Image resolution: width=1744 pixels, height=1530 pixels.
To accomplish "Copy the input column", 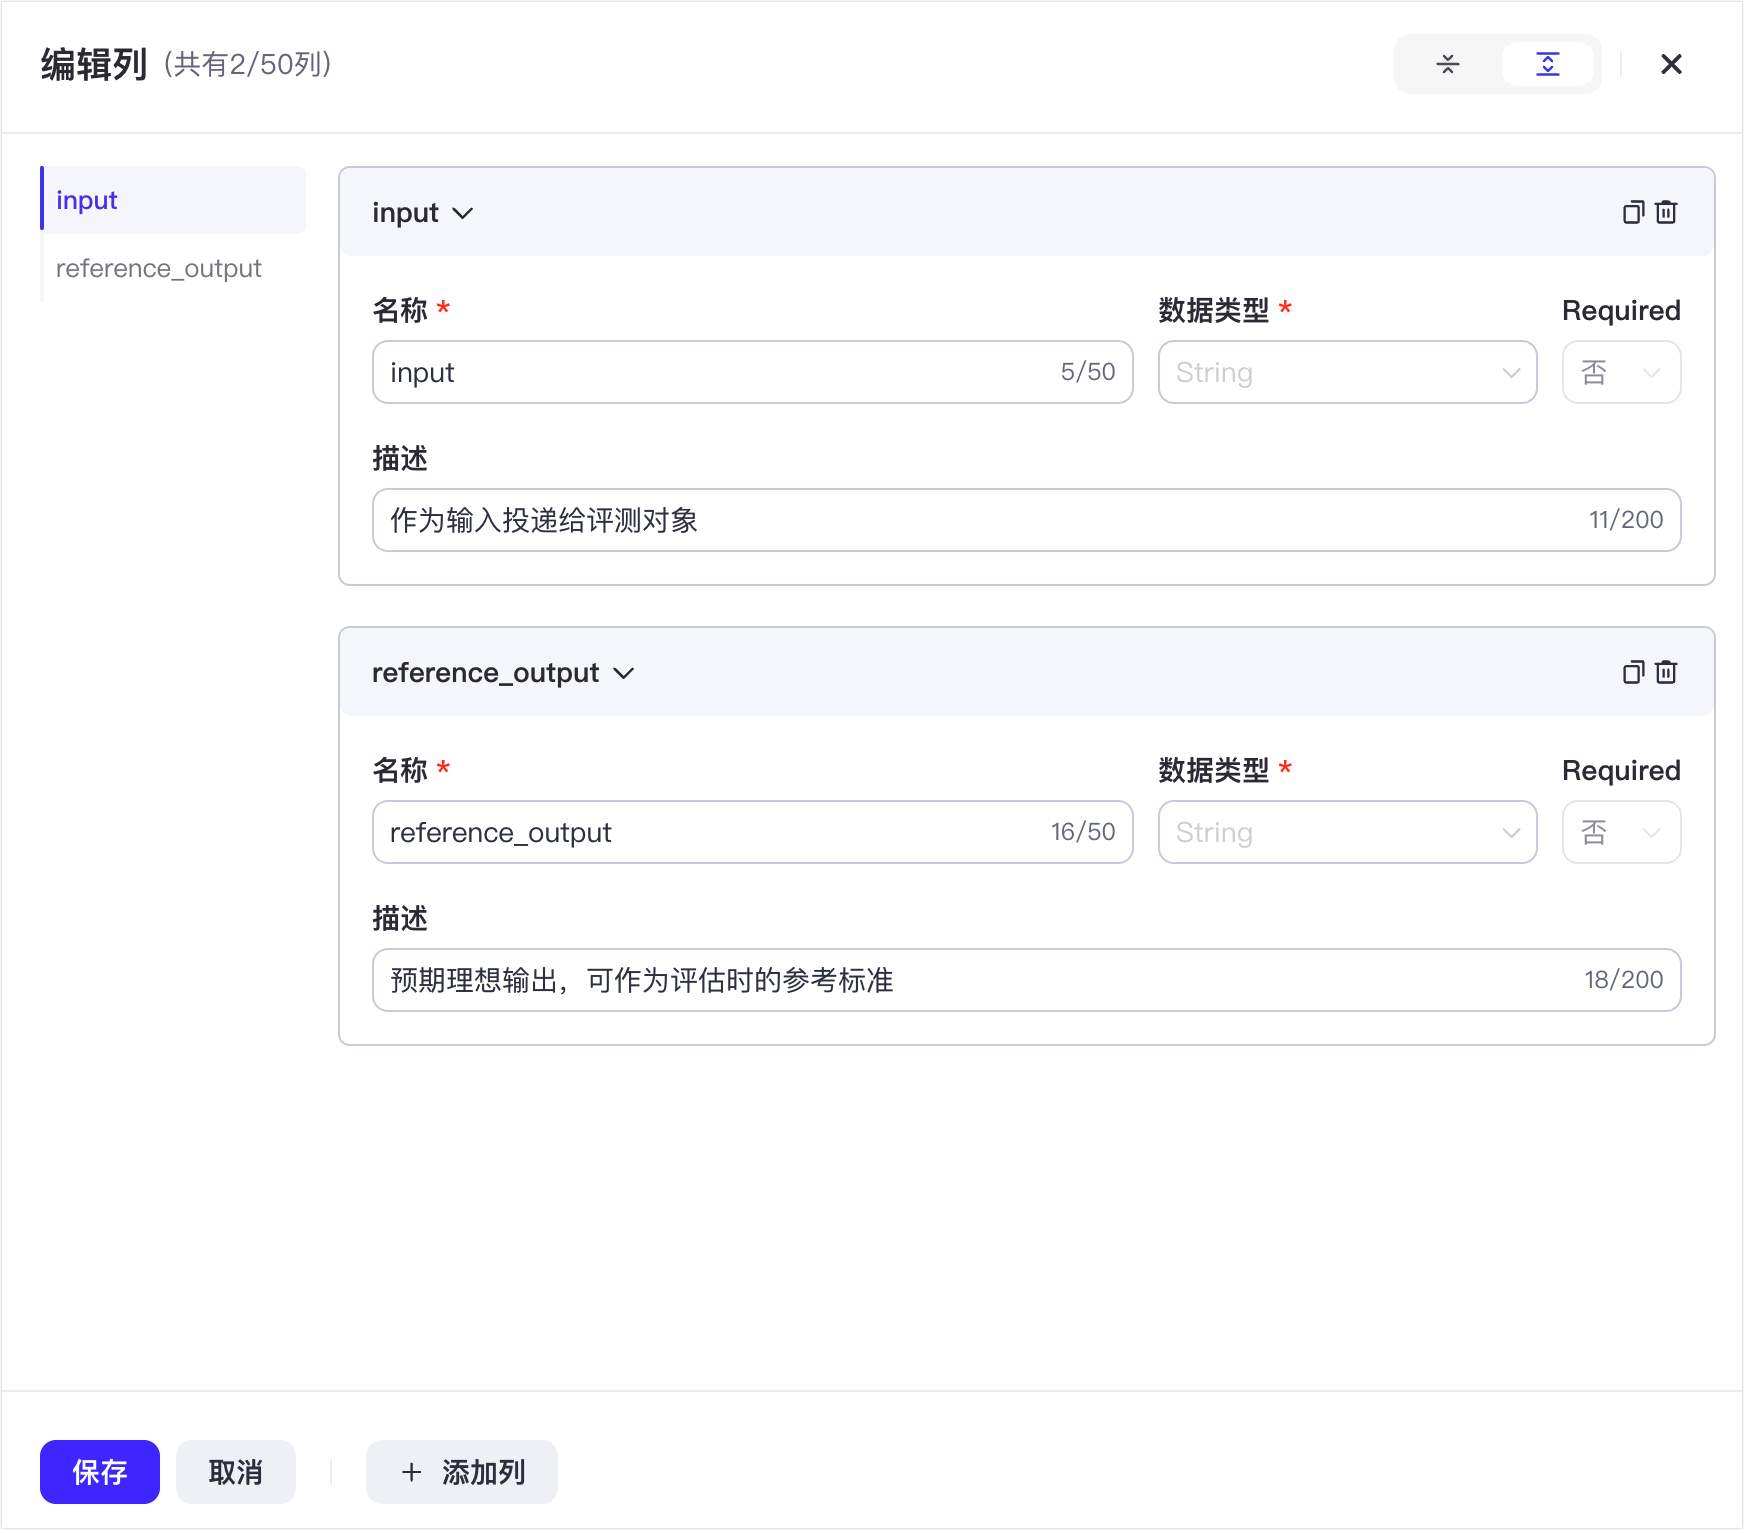I will point(1632,213).
